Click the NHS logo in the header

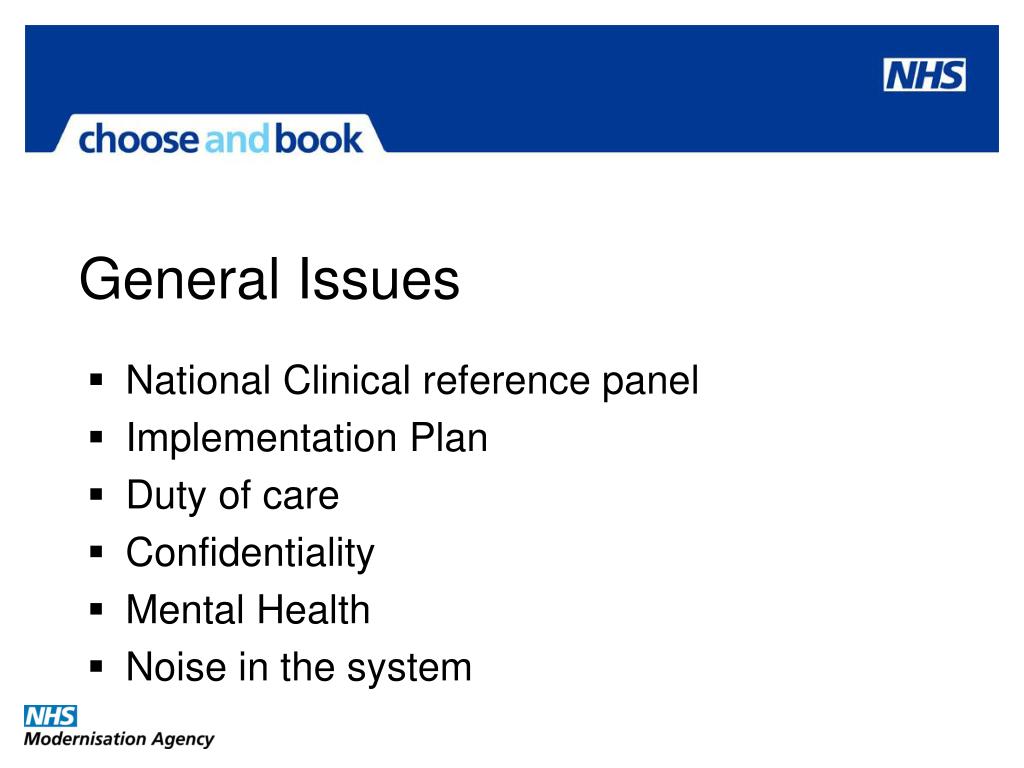(x=924, y=74)
